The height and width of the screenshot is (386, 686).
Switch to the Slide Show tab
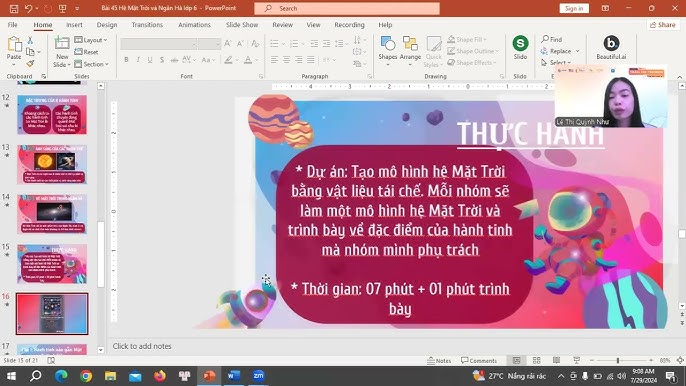pyautogui.click(x=242, y=25)
